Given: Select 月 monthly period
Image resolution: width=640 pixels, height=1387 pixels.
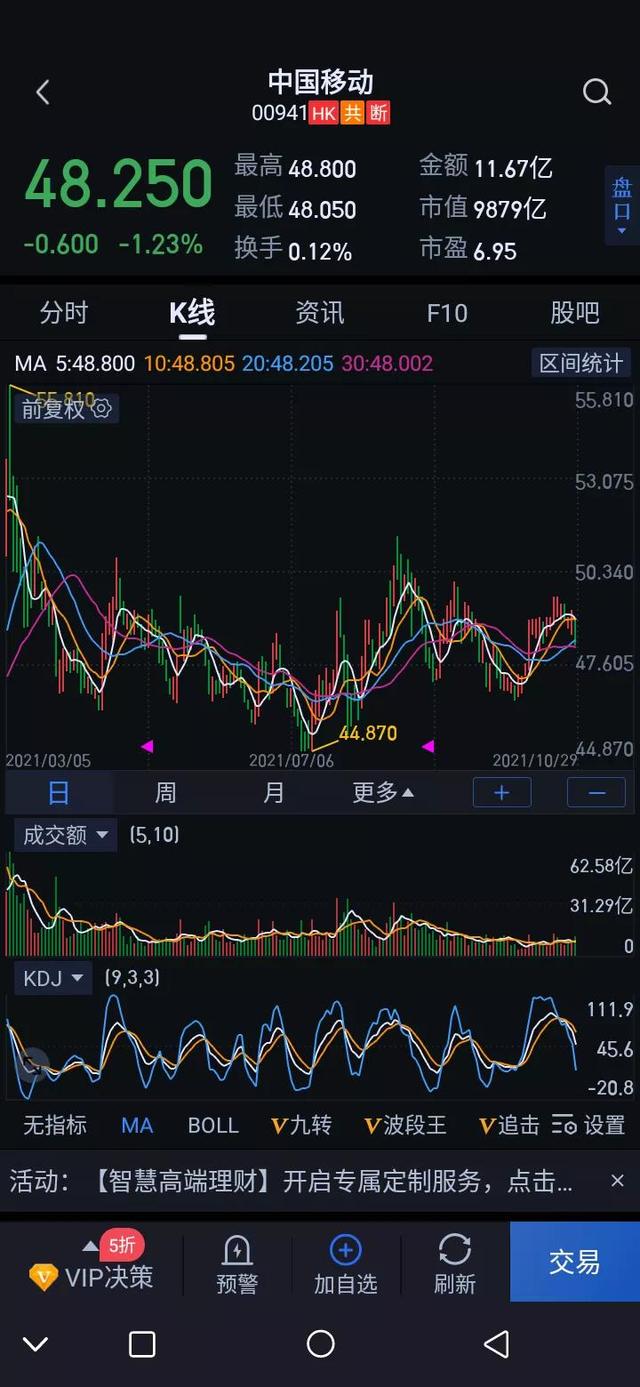Looking at the screenshot, I should tap(273, 793).
